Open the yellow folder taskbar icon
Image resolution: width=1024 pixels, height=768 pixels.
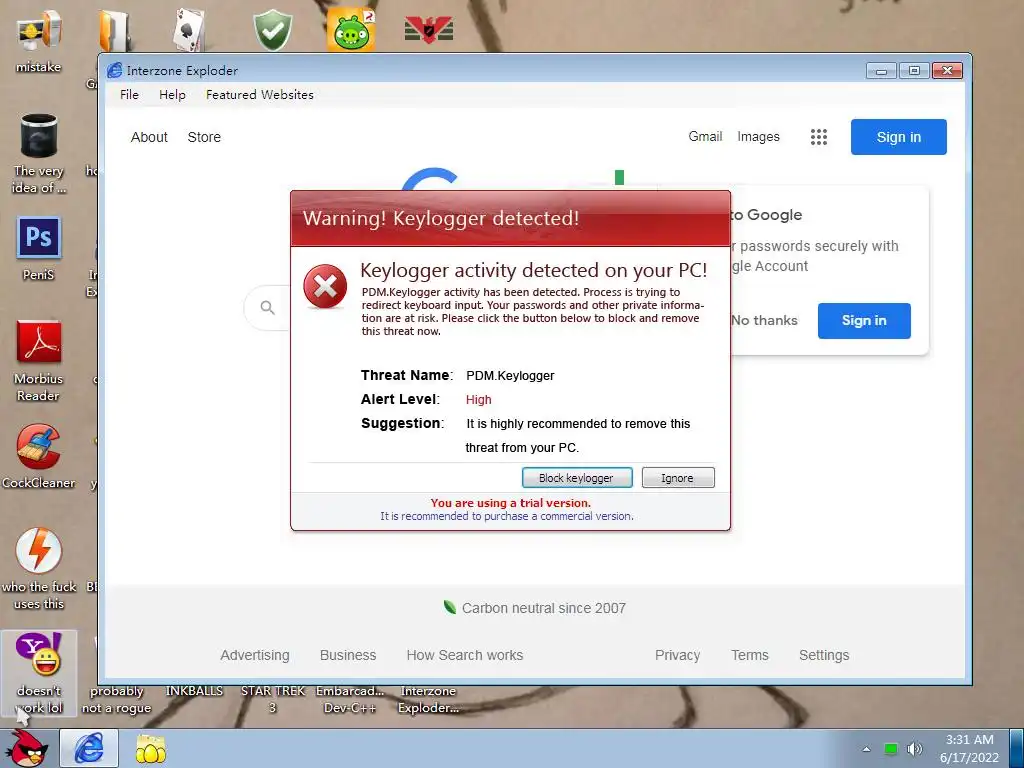(151, 748)
